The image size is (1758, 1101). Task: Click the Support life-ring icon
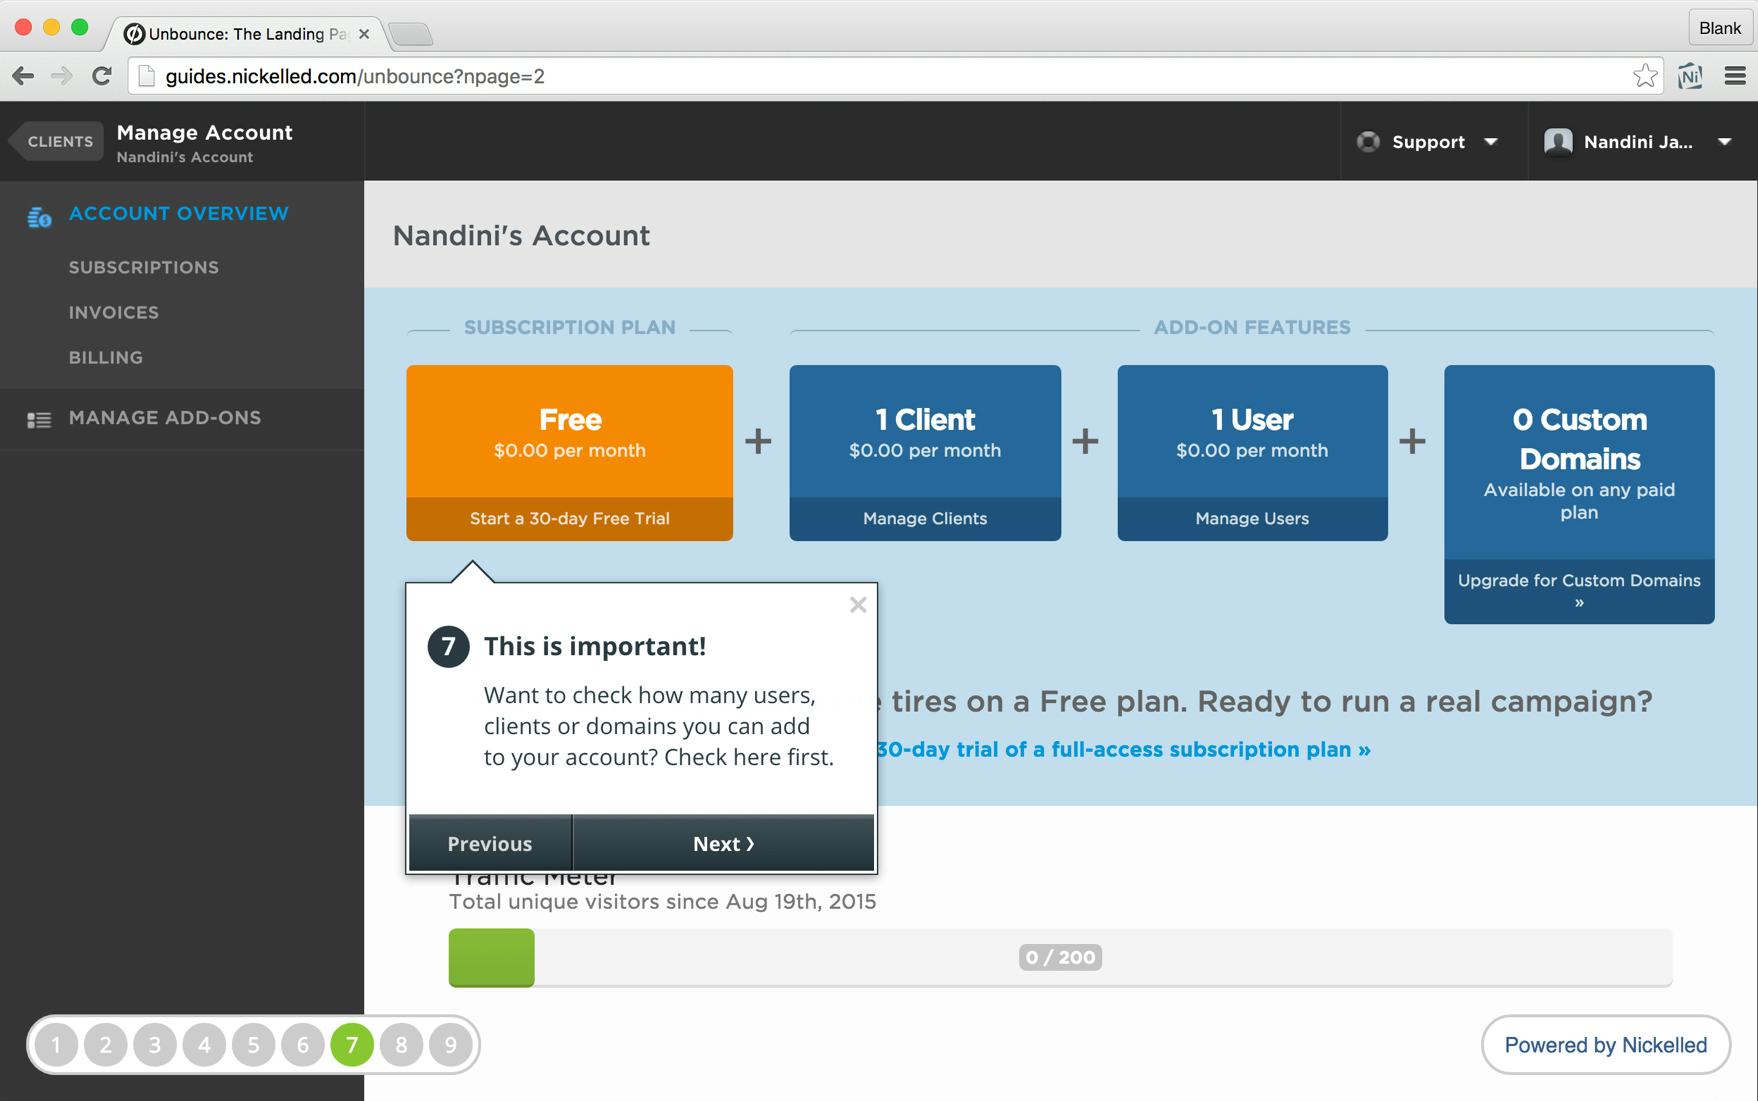pos(1370,141)
